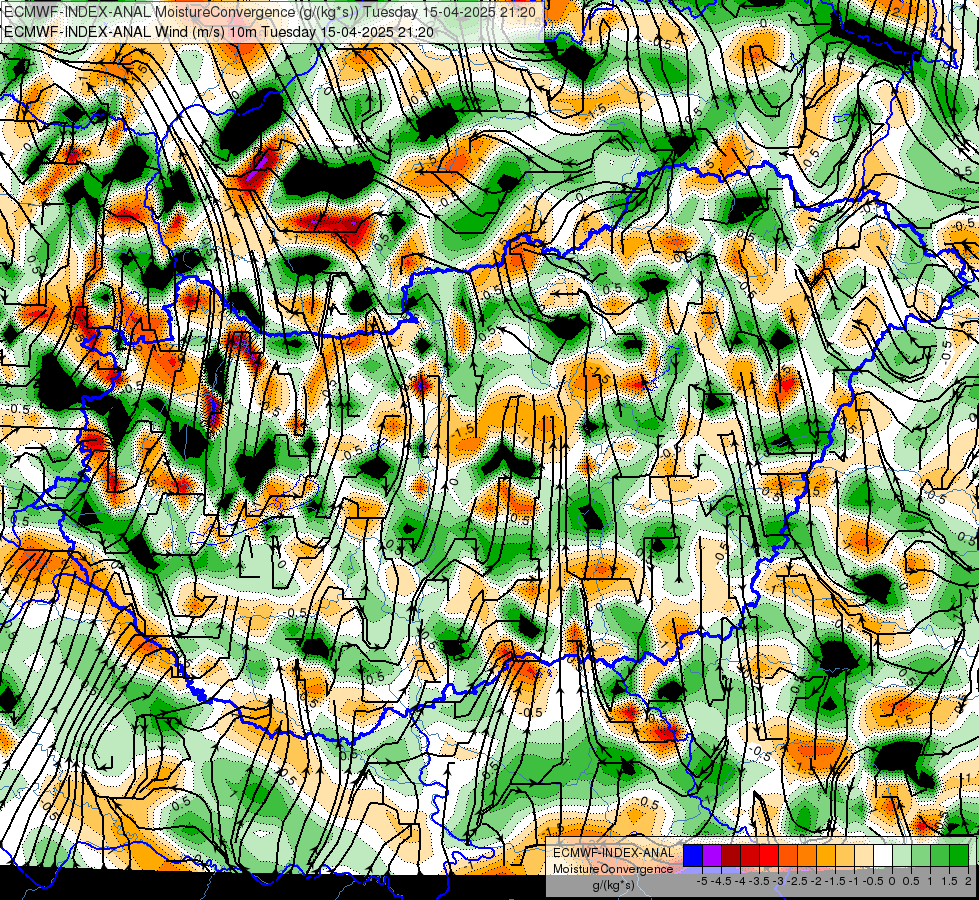Pick the blue legend swatch
979x900 pixels.
click(693, 856)
